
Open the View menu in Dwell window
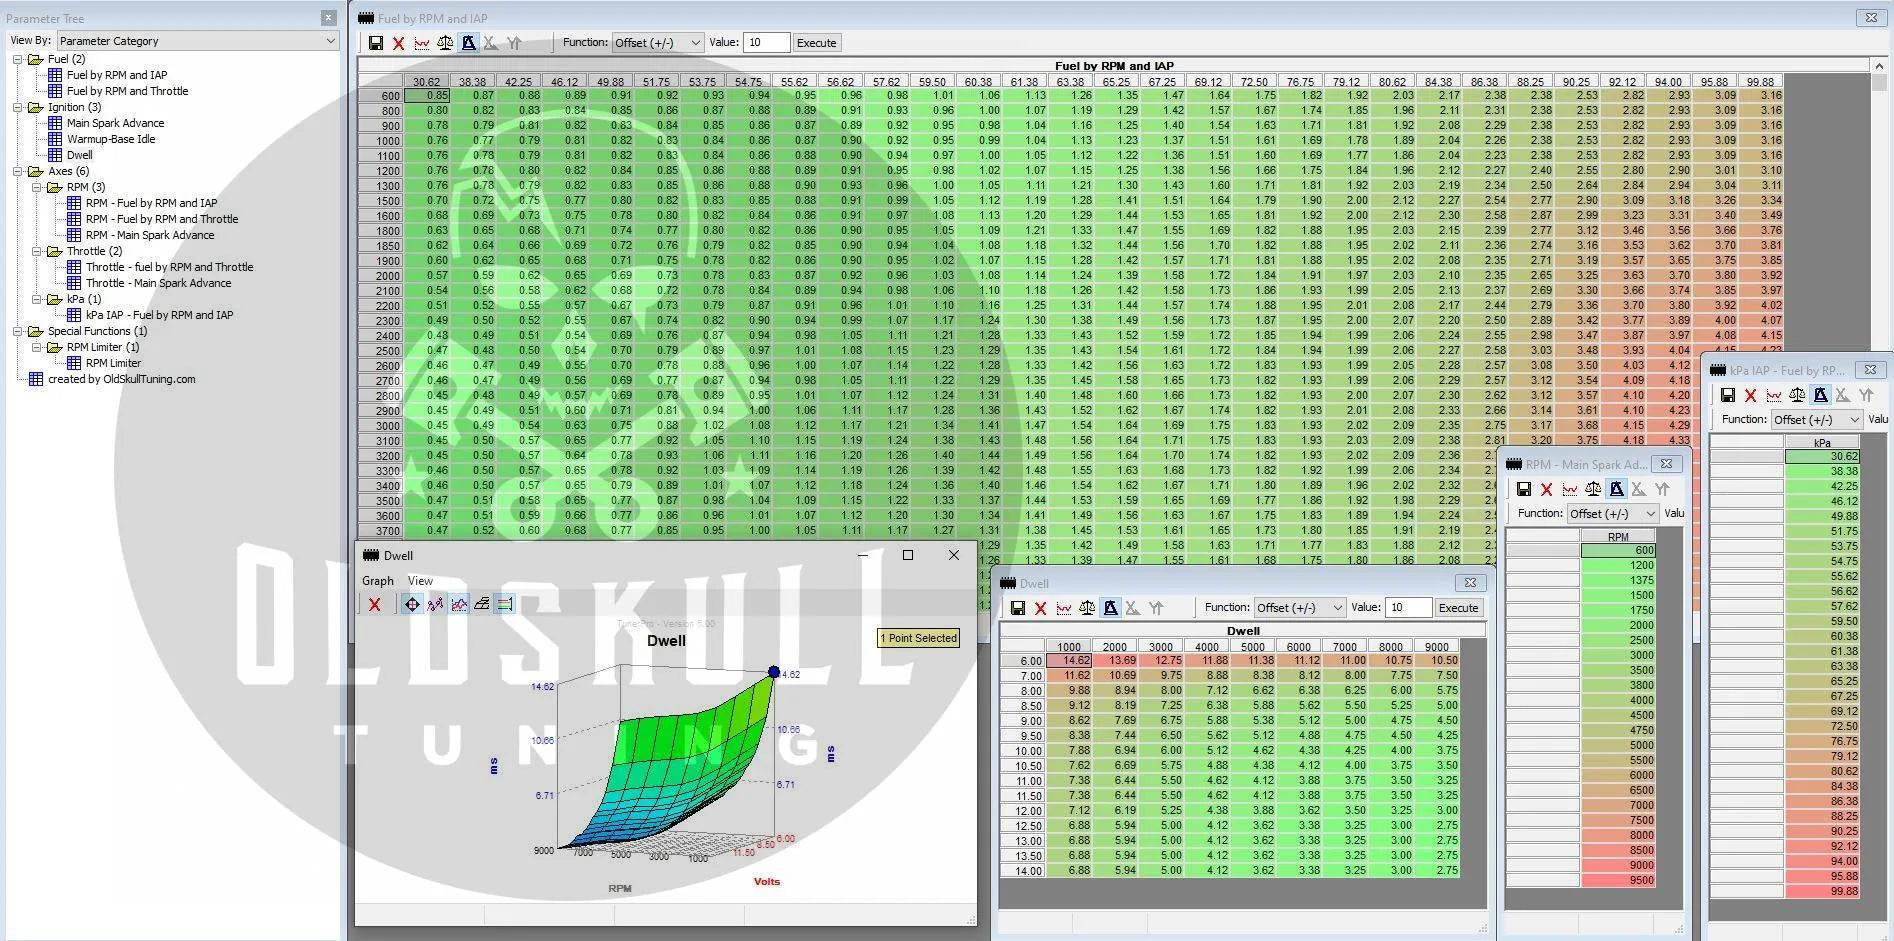tap(420, 581)
